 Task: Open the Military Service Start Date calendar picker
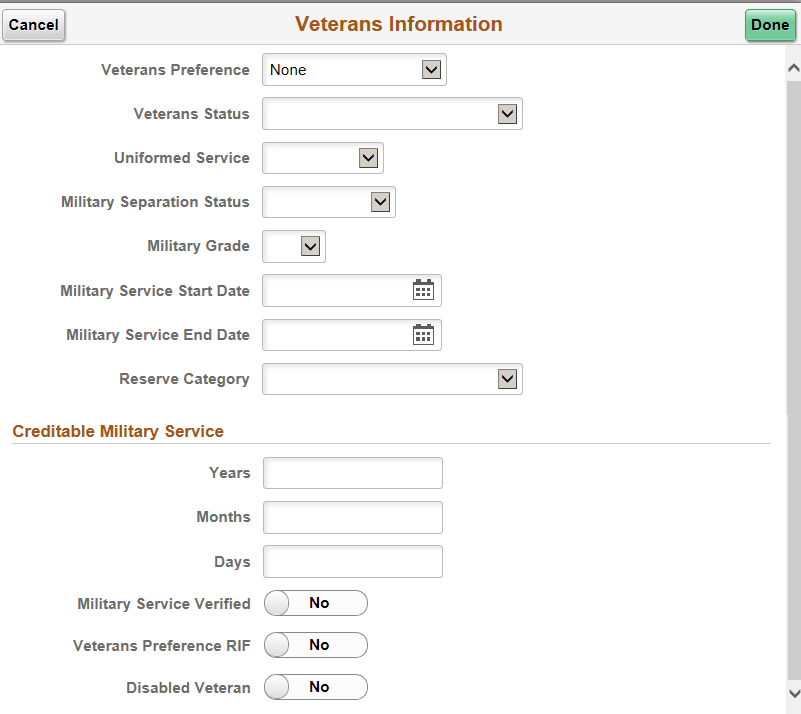point(423,290)
